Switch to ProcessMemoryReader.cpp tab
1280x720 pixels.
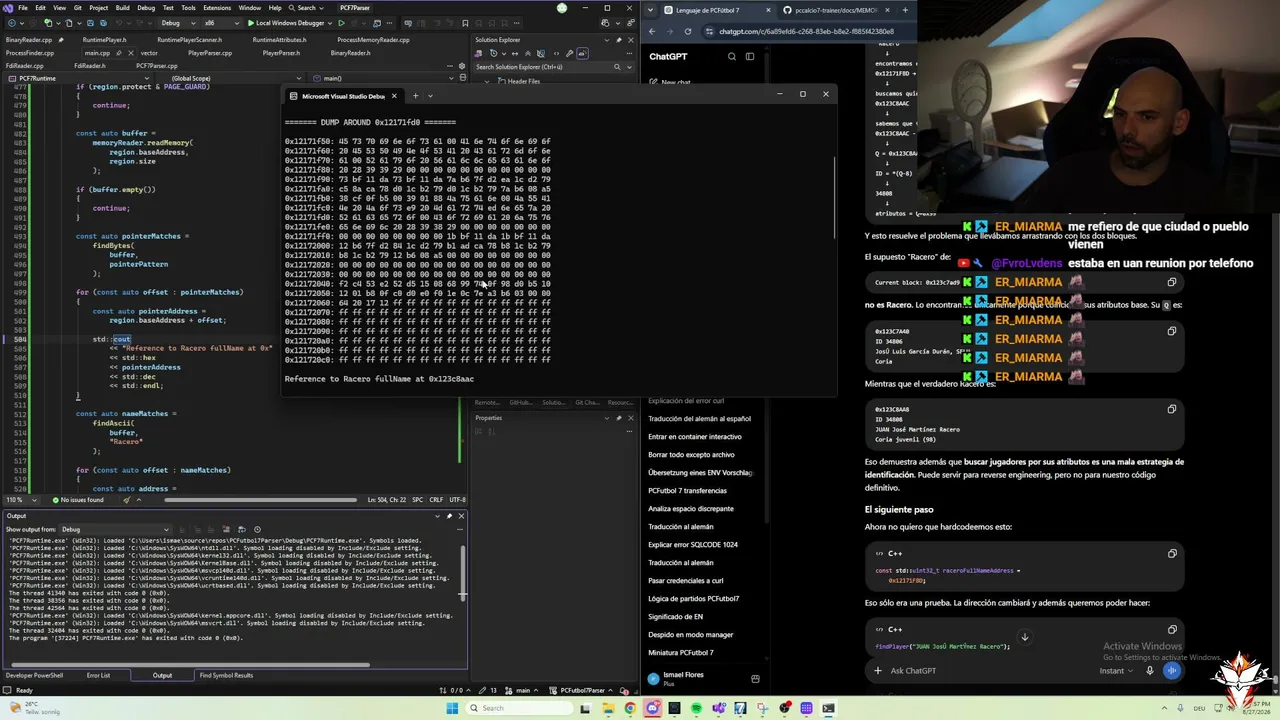tap(373, 40)
